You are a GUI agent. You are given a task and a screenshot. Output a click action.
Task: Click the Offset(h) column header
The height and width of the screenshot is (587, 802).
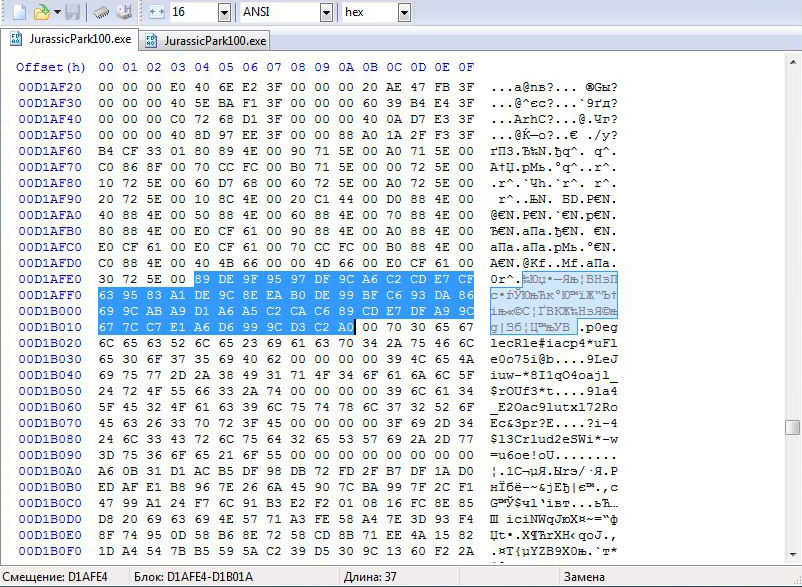pos(51,67)
